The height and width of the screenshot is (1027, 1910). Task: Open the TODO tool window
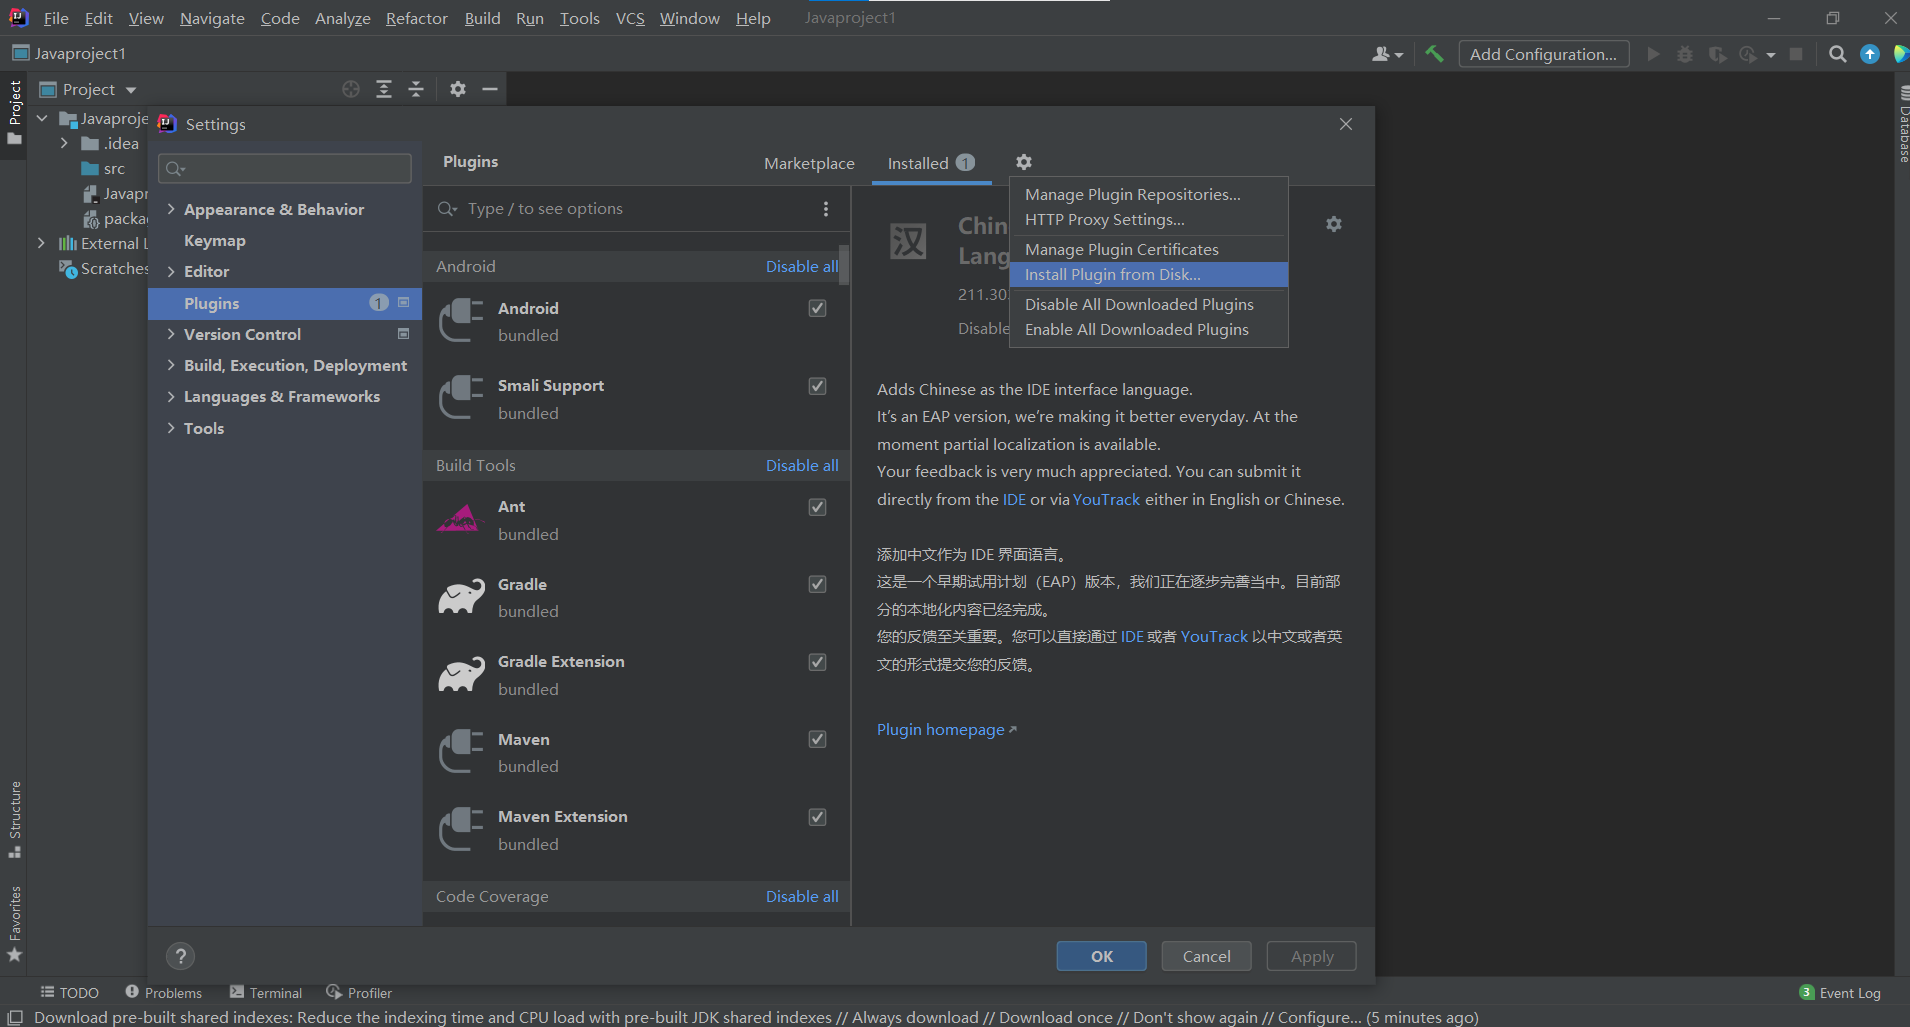coord(69,992)
